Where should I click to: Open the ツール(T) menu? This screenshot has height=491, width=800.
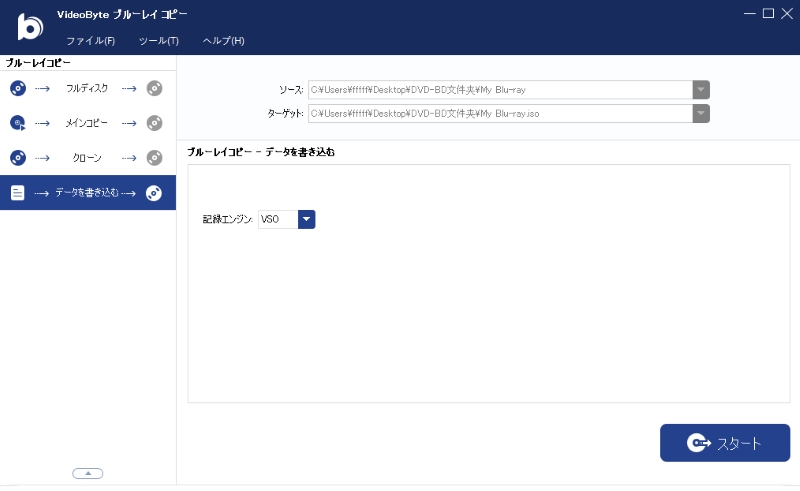158,41
